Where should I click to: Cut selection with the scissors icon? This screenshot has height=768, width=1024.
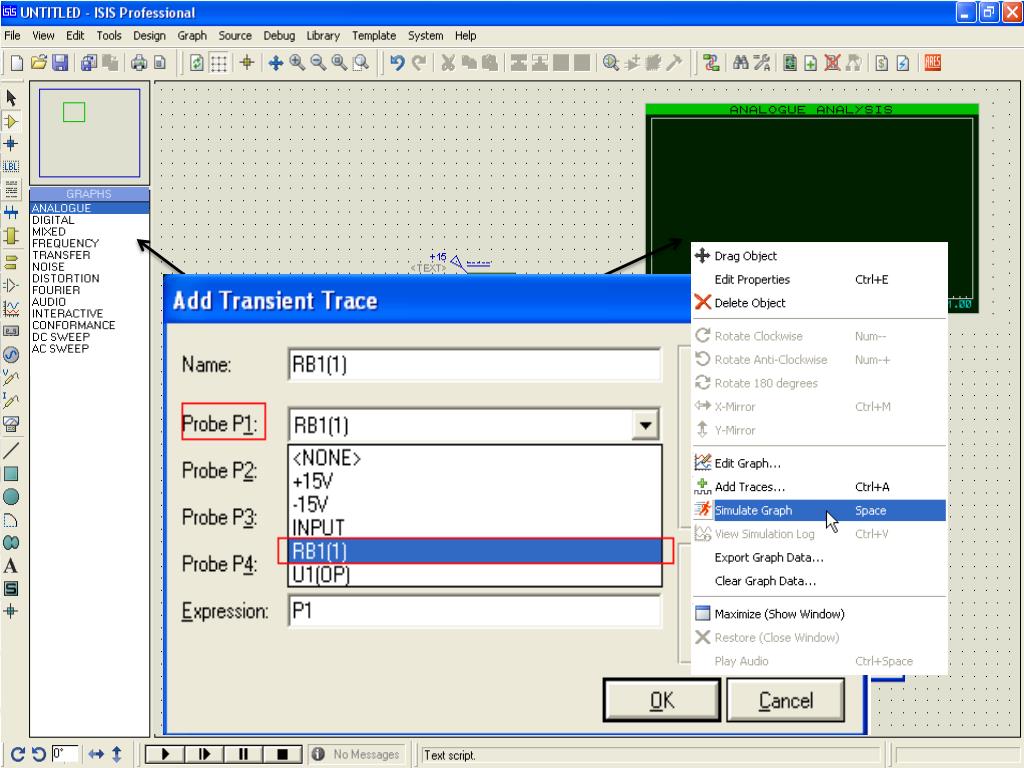pos(448,63)
